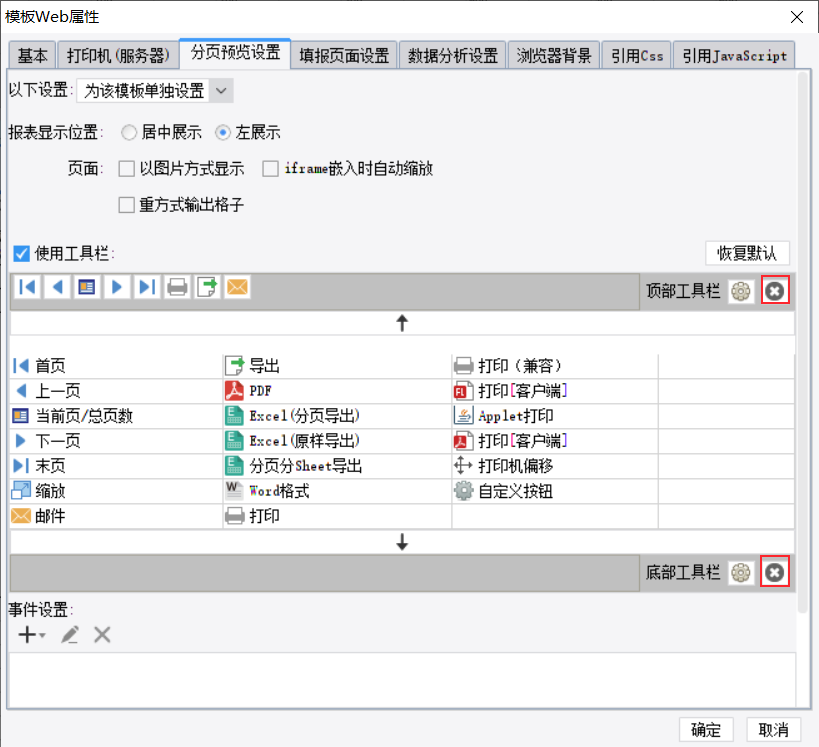This screenshot has width=819, height=747.
Task: Move selected item down to bottom toolbar
Action: (x=402, y=542)
